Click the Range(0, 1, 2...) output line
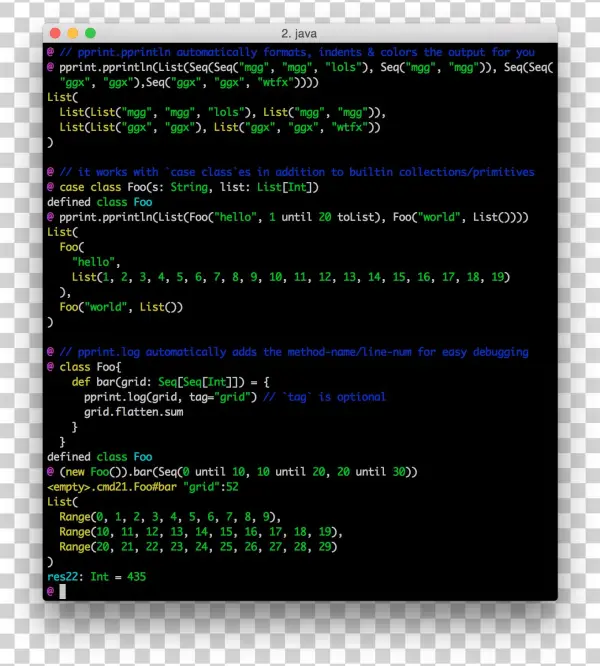 [x=172, y=517]
